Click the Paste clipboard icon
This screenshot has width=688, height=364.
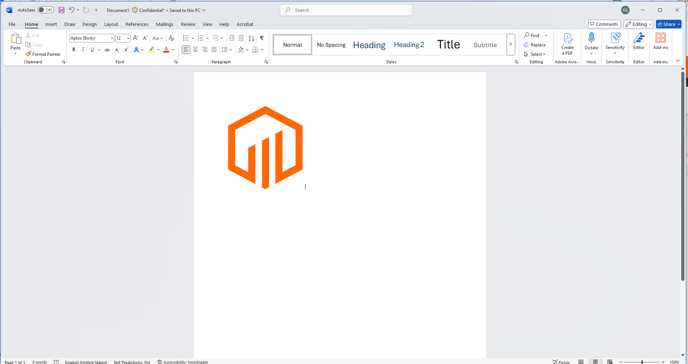click(16, 39)
